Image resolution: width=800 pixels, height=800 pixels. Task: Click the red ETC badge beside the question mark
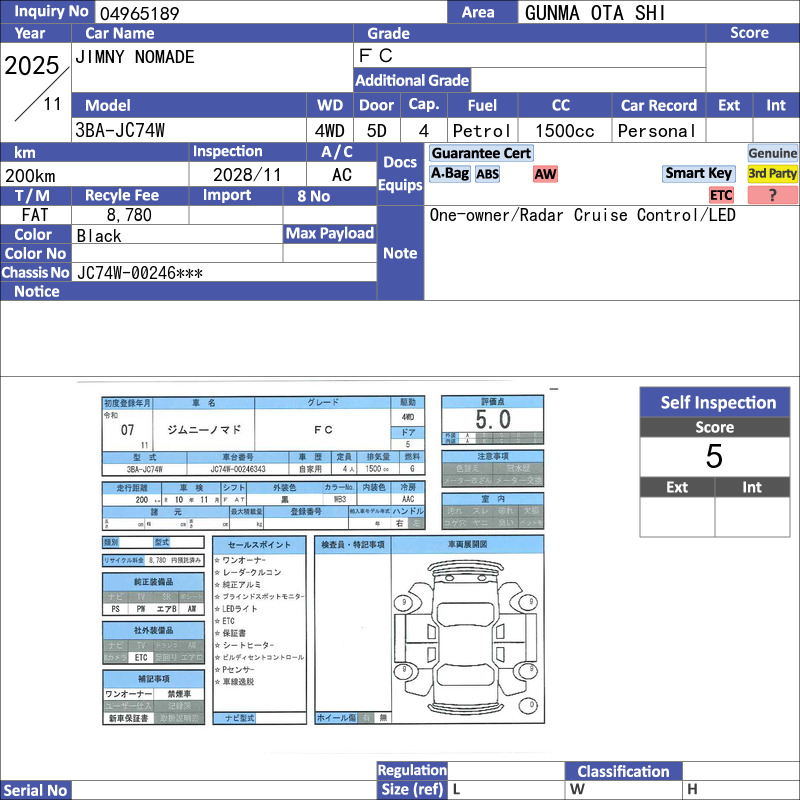[721, 195]
